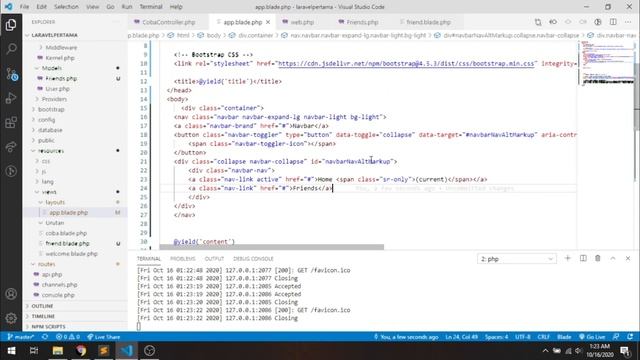The width and height of the screenshot is (640, 360).
Task: Click the horizontal scrollbar of the editor
Action: [271, 247]
